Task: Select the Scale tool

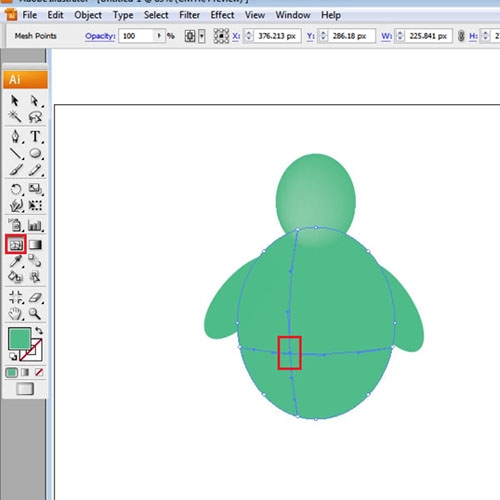Action: tap(35, 189)
